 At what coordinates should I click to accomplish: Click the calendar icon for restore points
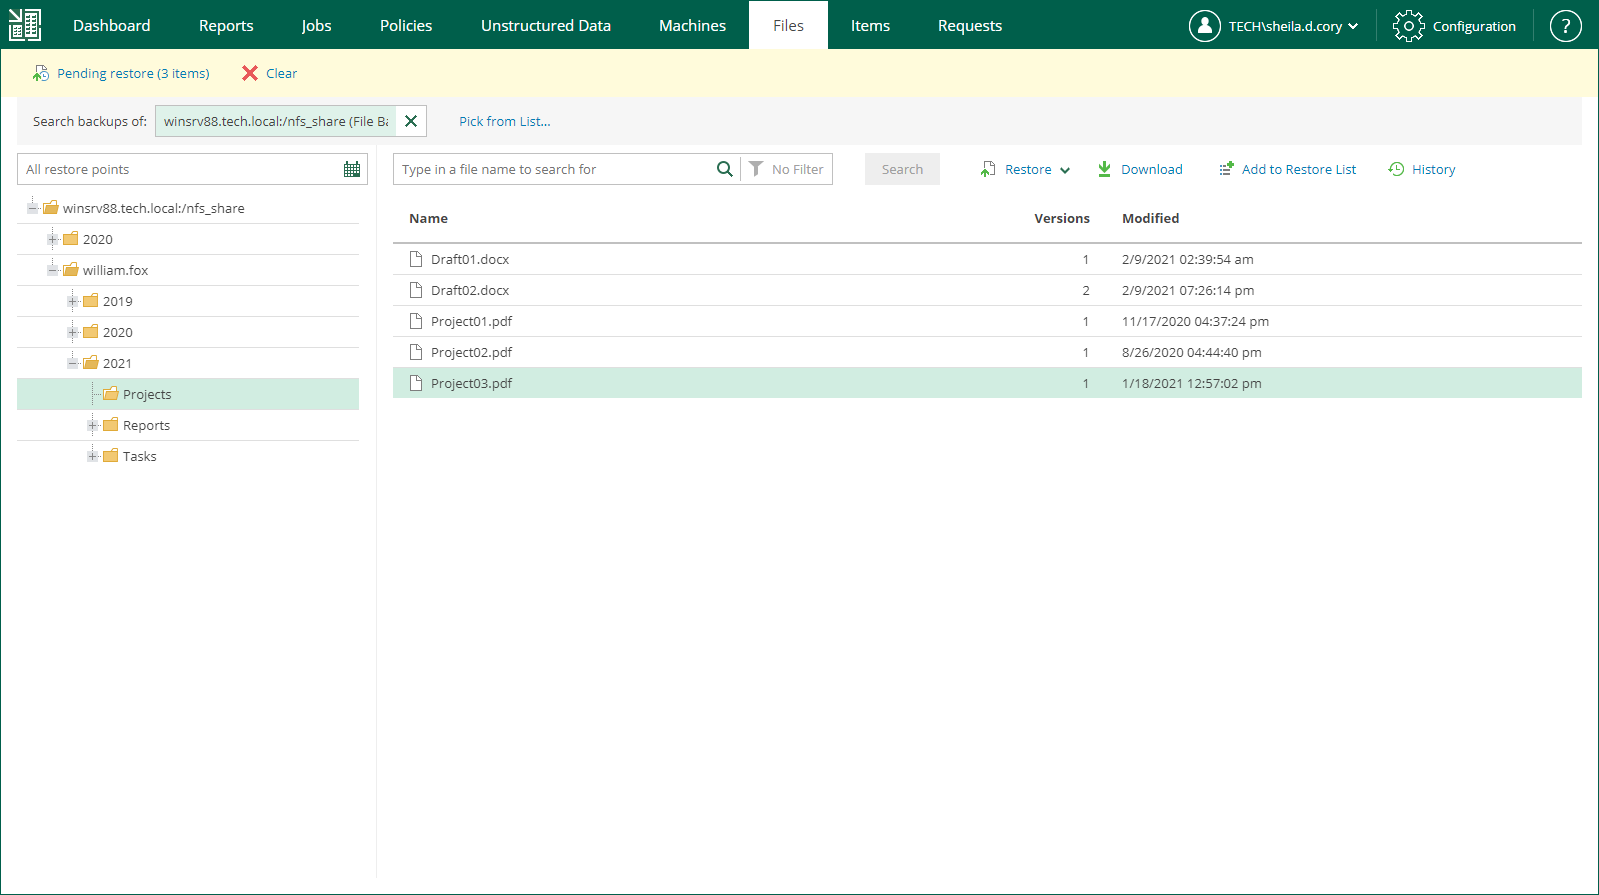click(352, 169)
